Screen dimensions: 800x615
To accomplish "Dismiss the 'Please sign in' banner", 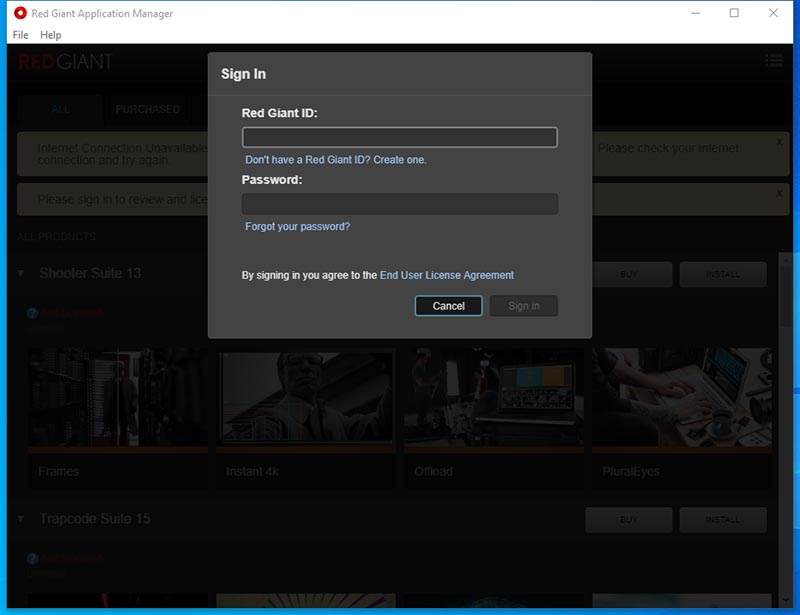I will coord(780,193).
